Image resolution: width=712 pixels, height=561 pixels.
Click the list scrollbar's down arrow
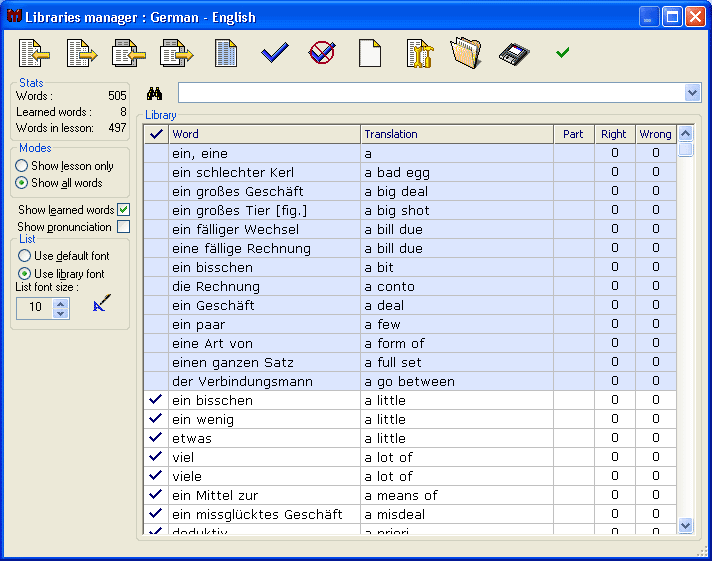(x=685, y=524)
